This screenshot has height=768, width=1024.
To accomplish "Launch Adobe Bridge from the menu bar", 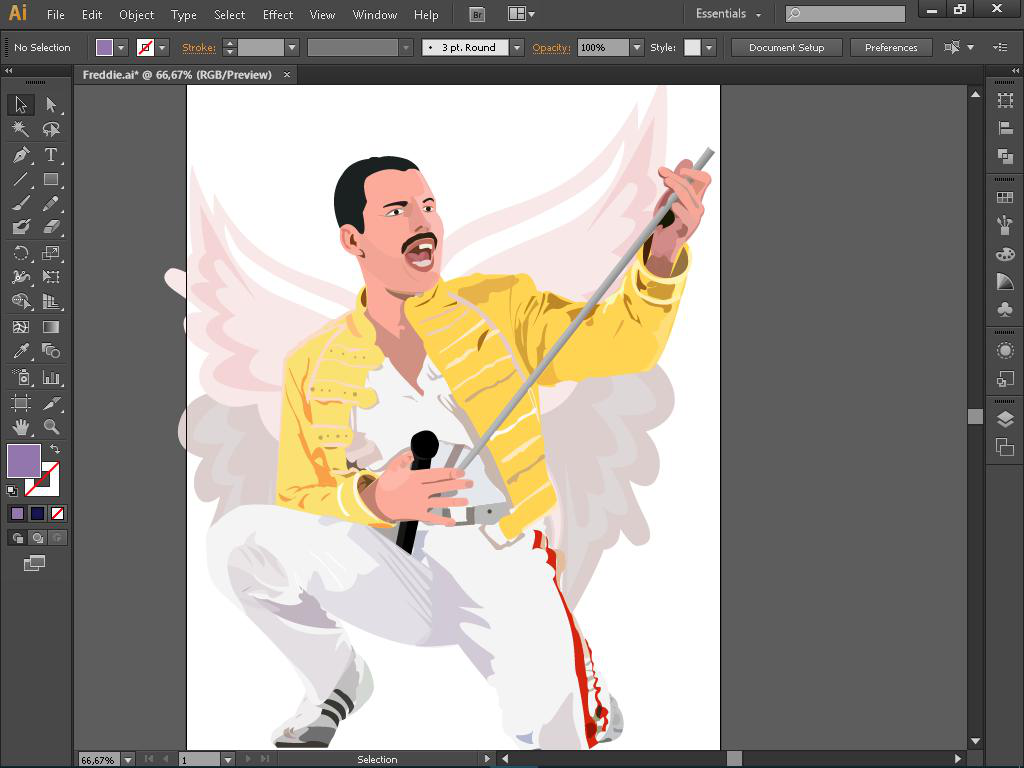I will pos(477,15).
